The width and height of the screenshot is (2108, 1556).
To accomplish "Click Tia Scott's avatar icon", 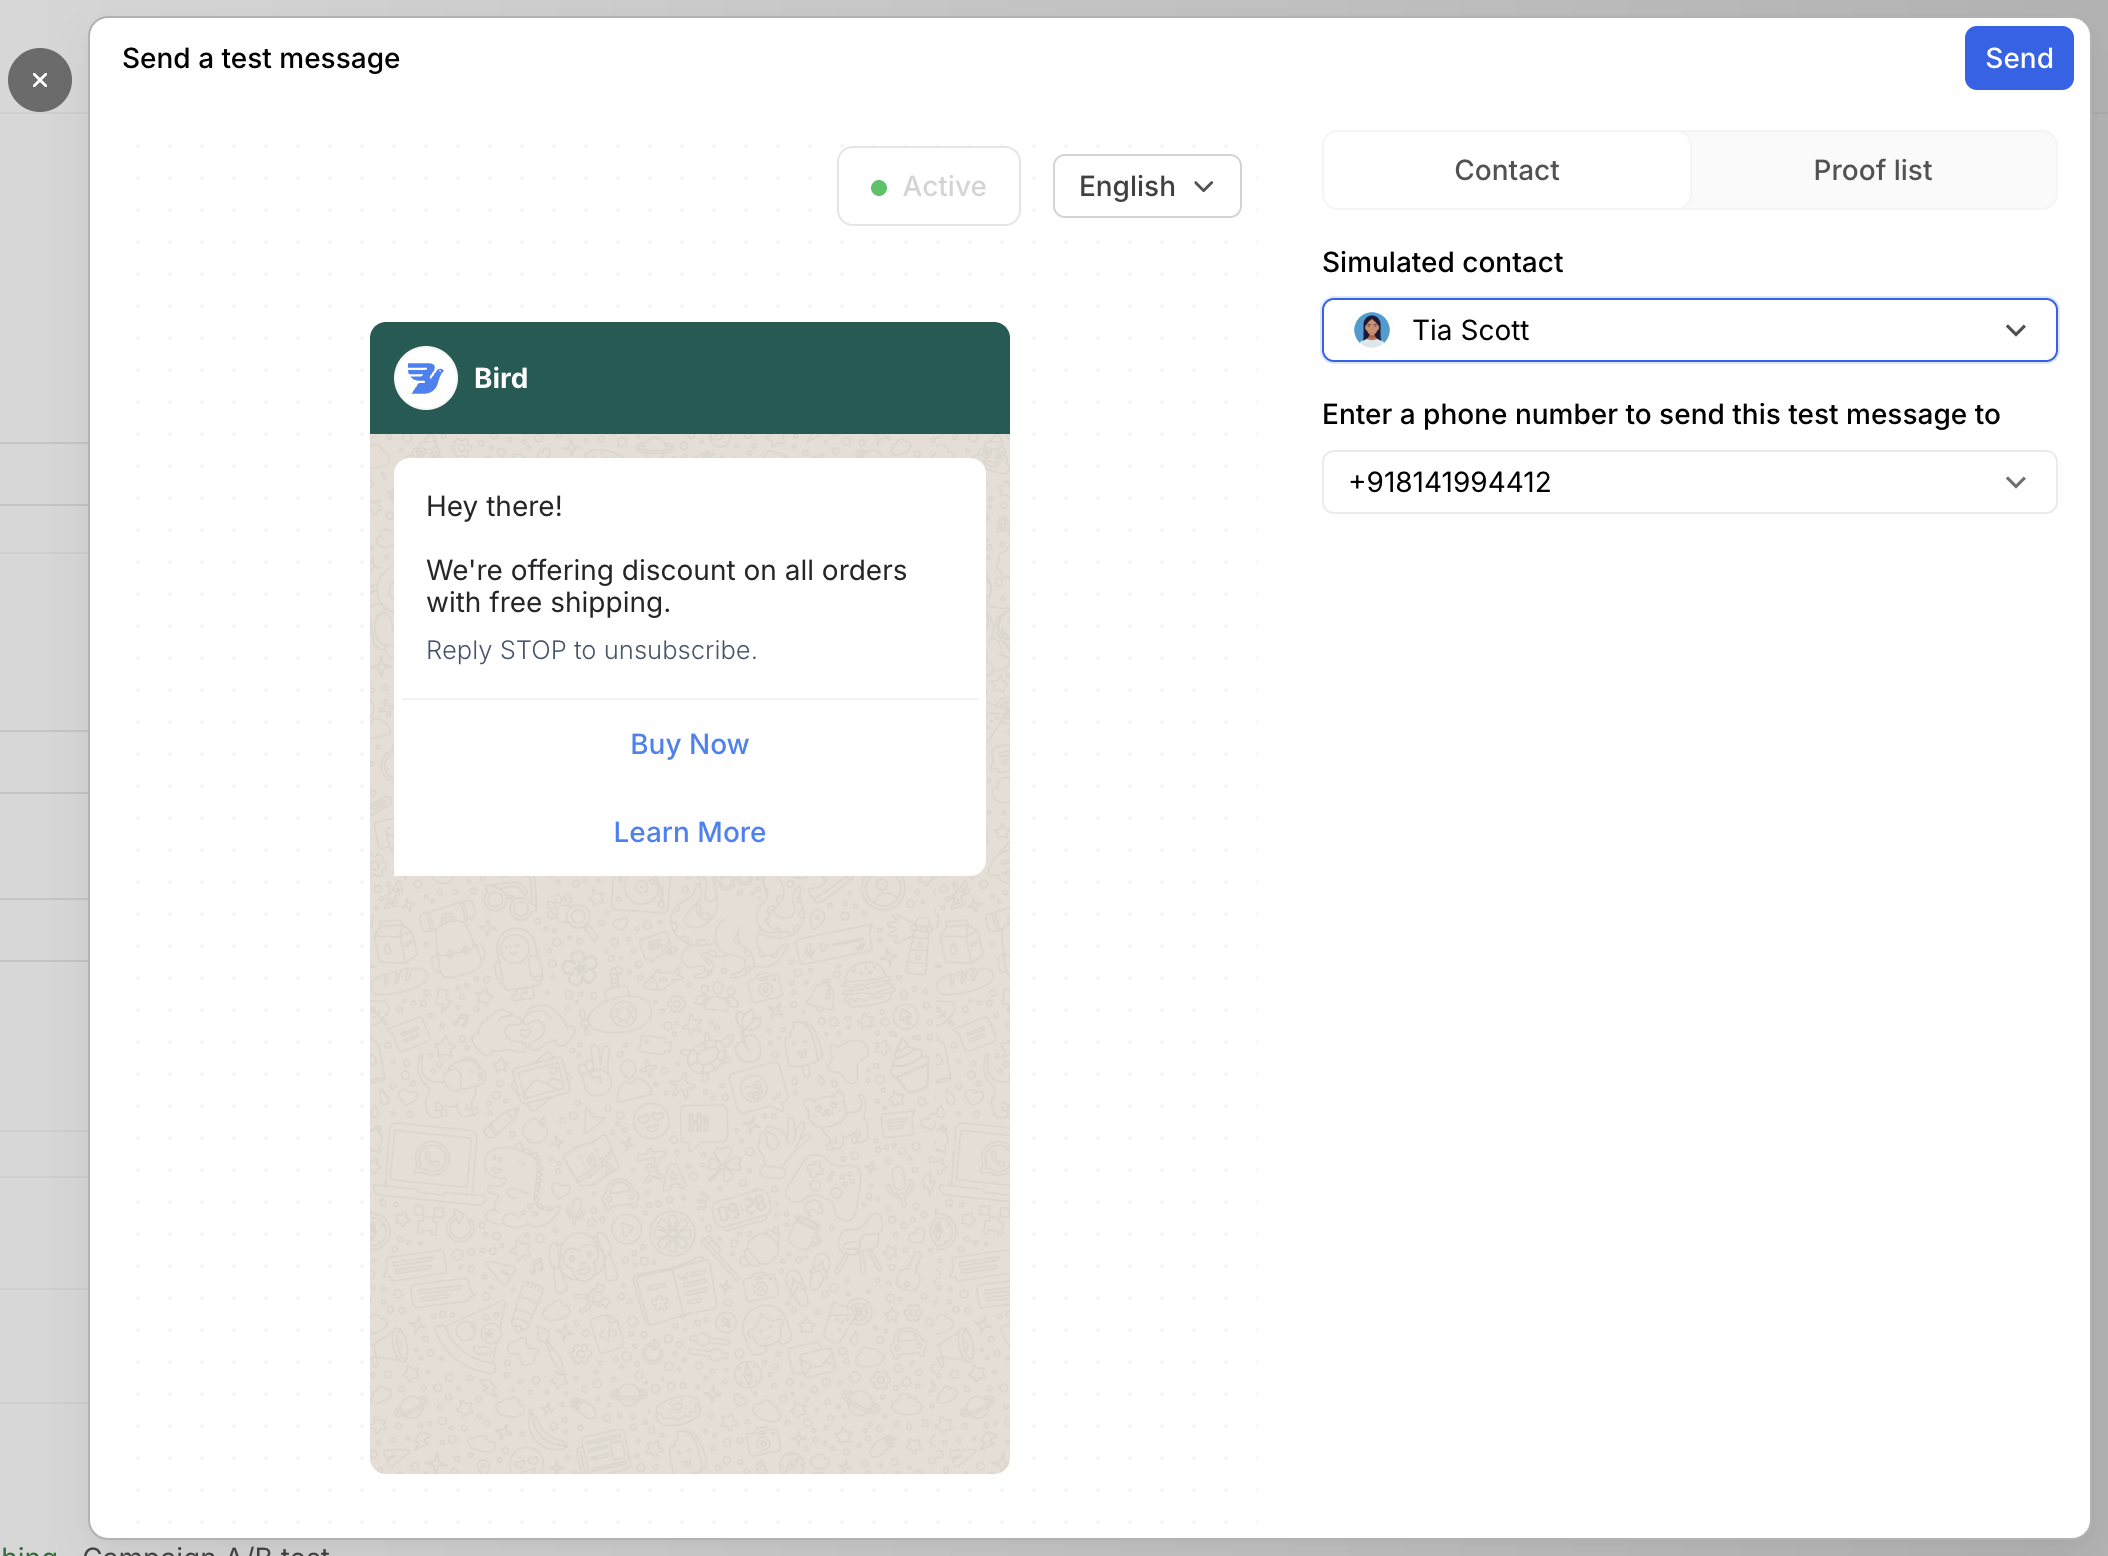I will [1371, 330].
